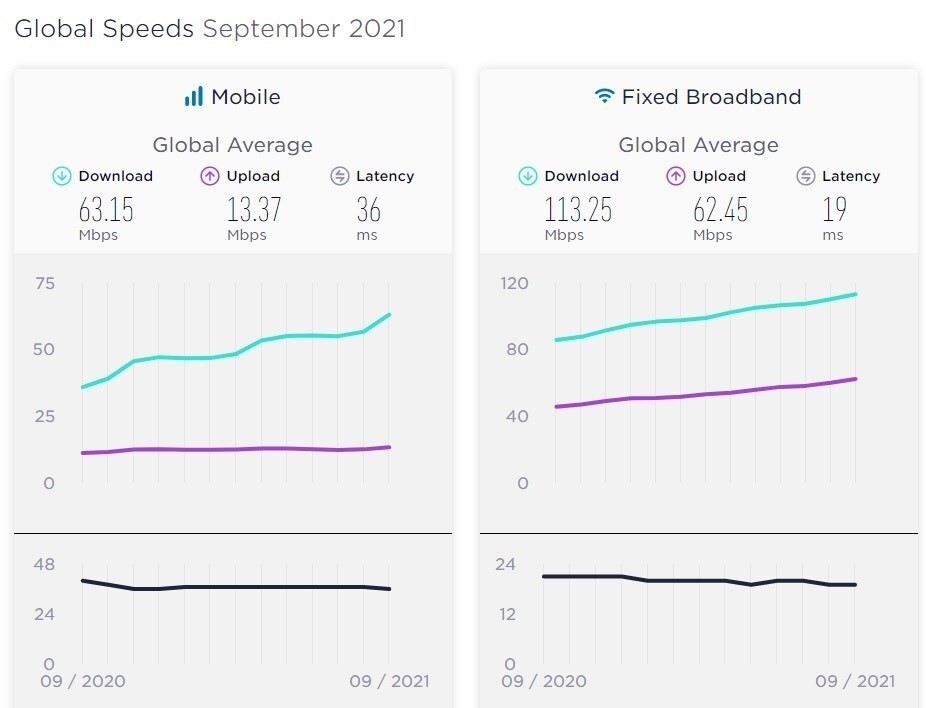Select the Fixed Broadband heading label
The image size is (926, 708).
pyautogui.click(x=712, y=97)
